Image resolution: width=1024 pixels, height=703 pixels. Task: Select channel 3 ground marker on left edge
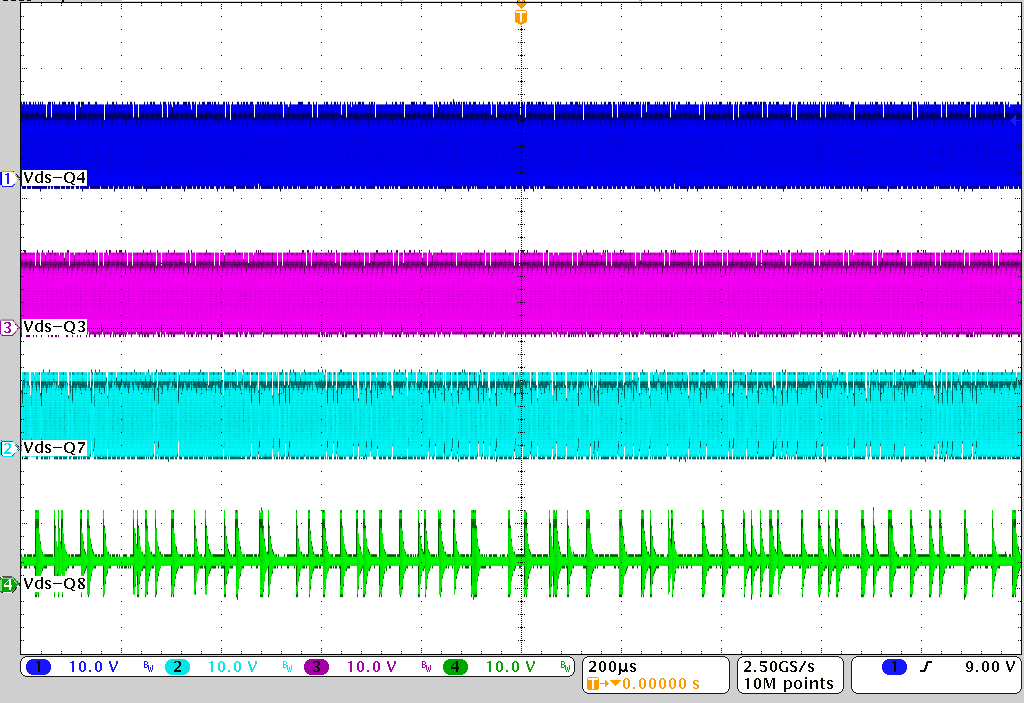8,327
